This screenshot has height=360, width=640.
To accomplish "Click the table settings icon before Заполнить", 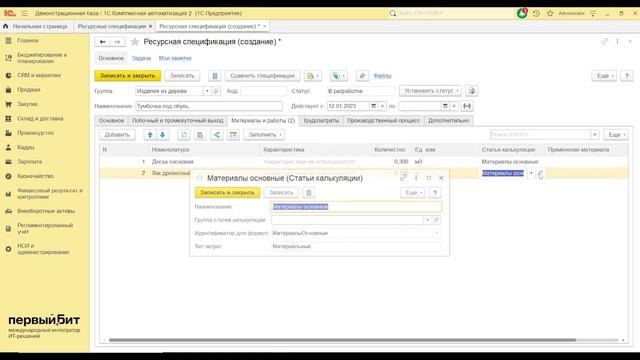I will coord(233,135).
